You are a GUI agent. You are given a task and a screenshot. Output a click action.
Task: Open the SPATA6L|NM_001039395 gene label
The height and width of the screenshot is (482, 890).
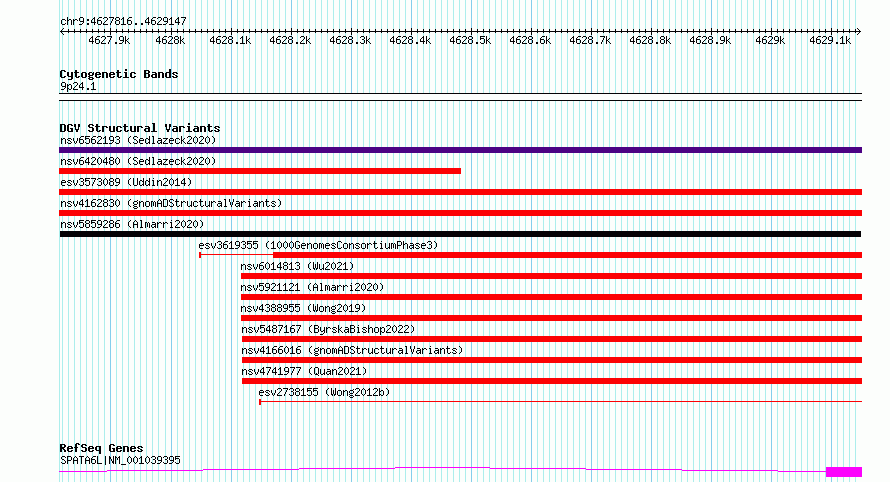(120, 460)
